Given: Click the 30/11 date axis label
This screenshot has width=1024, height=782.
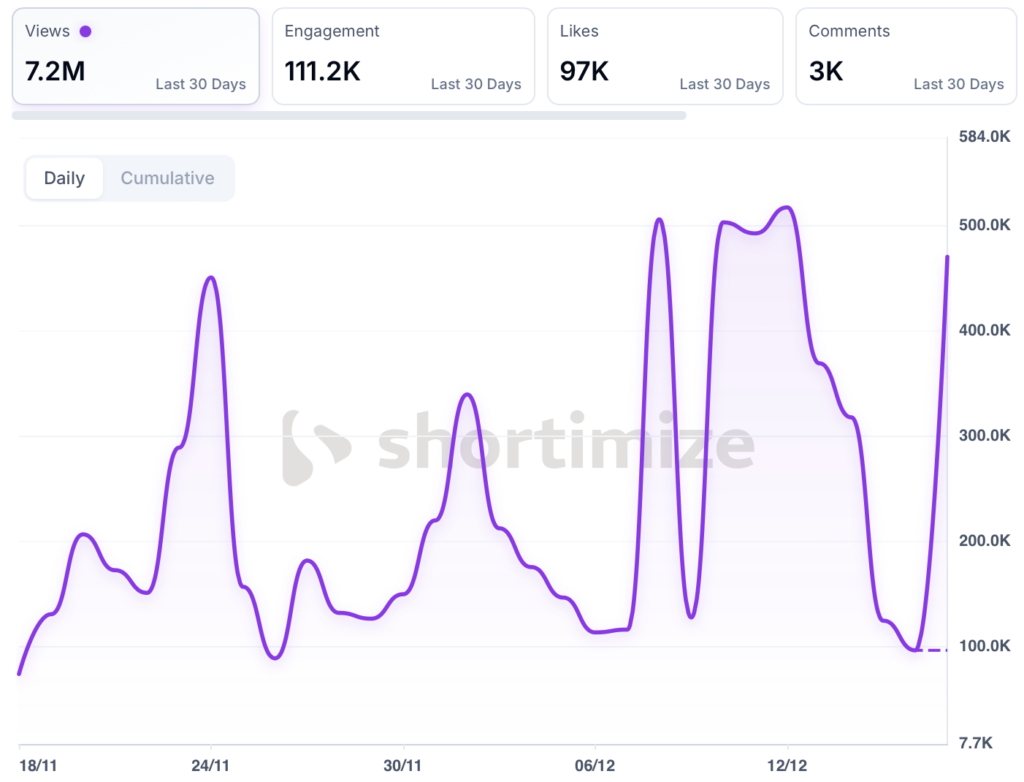Looking at the screenshot, I should coord(403,765).
